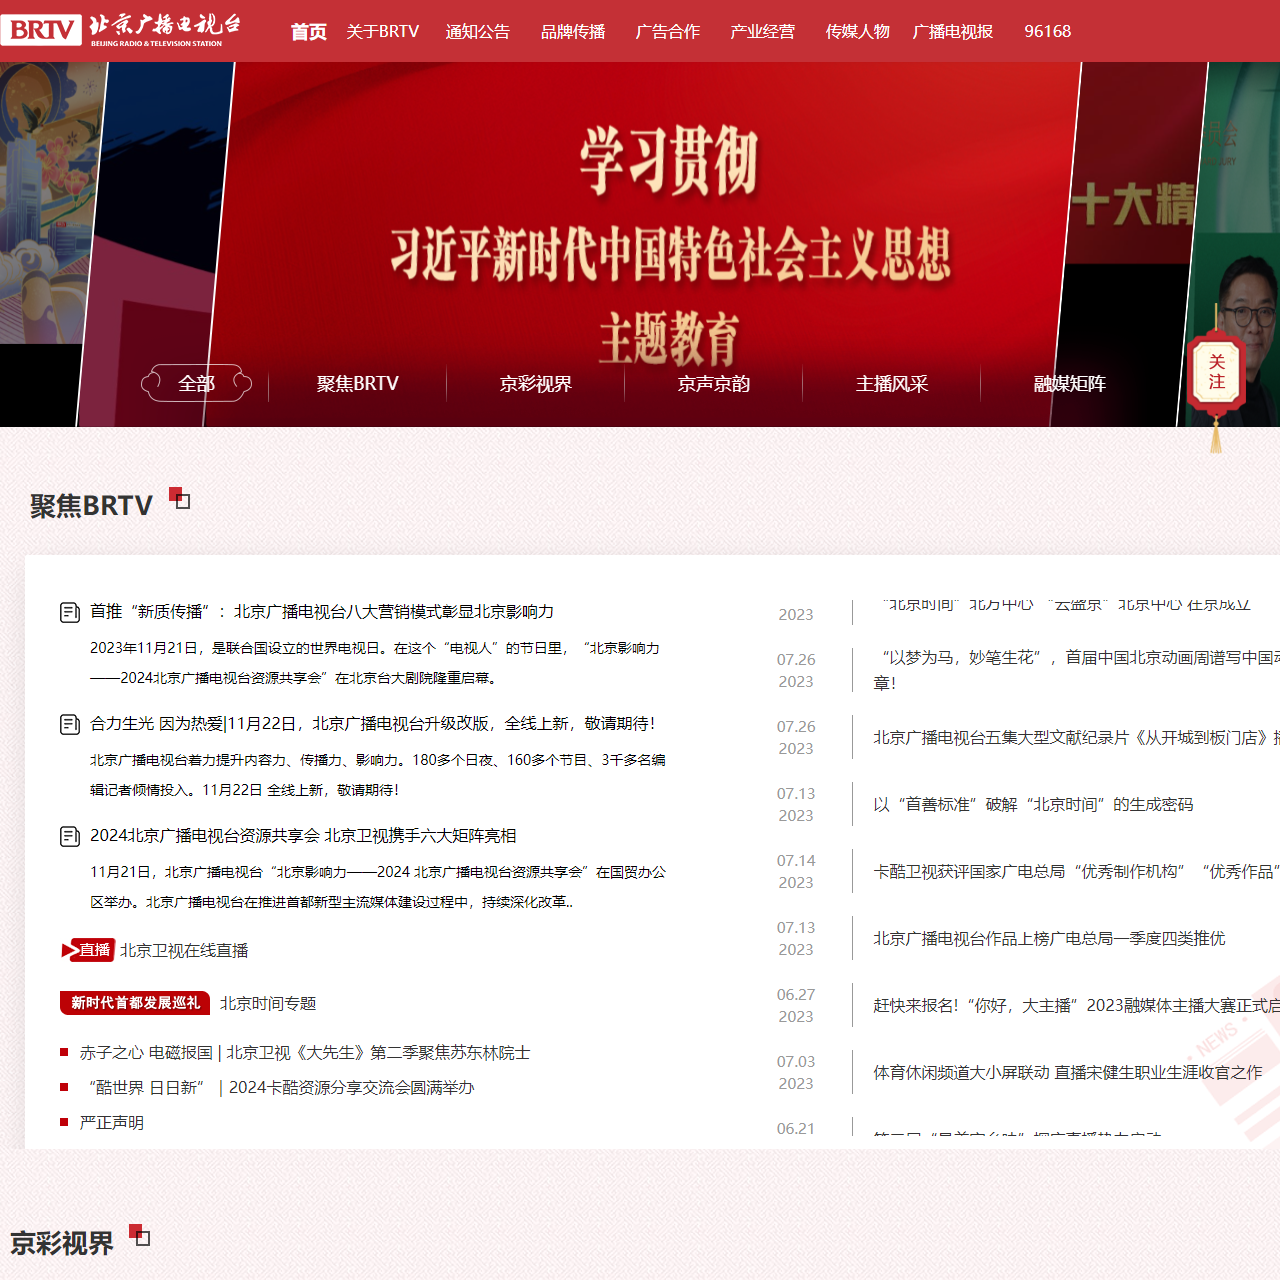Screen dimensions: 1280x1280
Task: Open article 首推“新质传播”：北京广播电视台八大营销模式
Action: (x=322, y=612)
